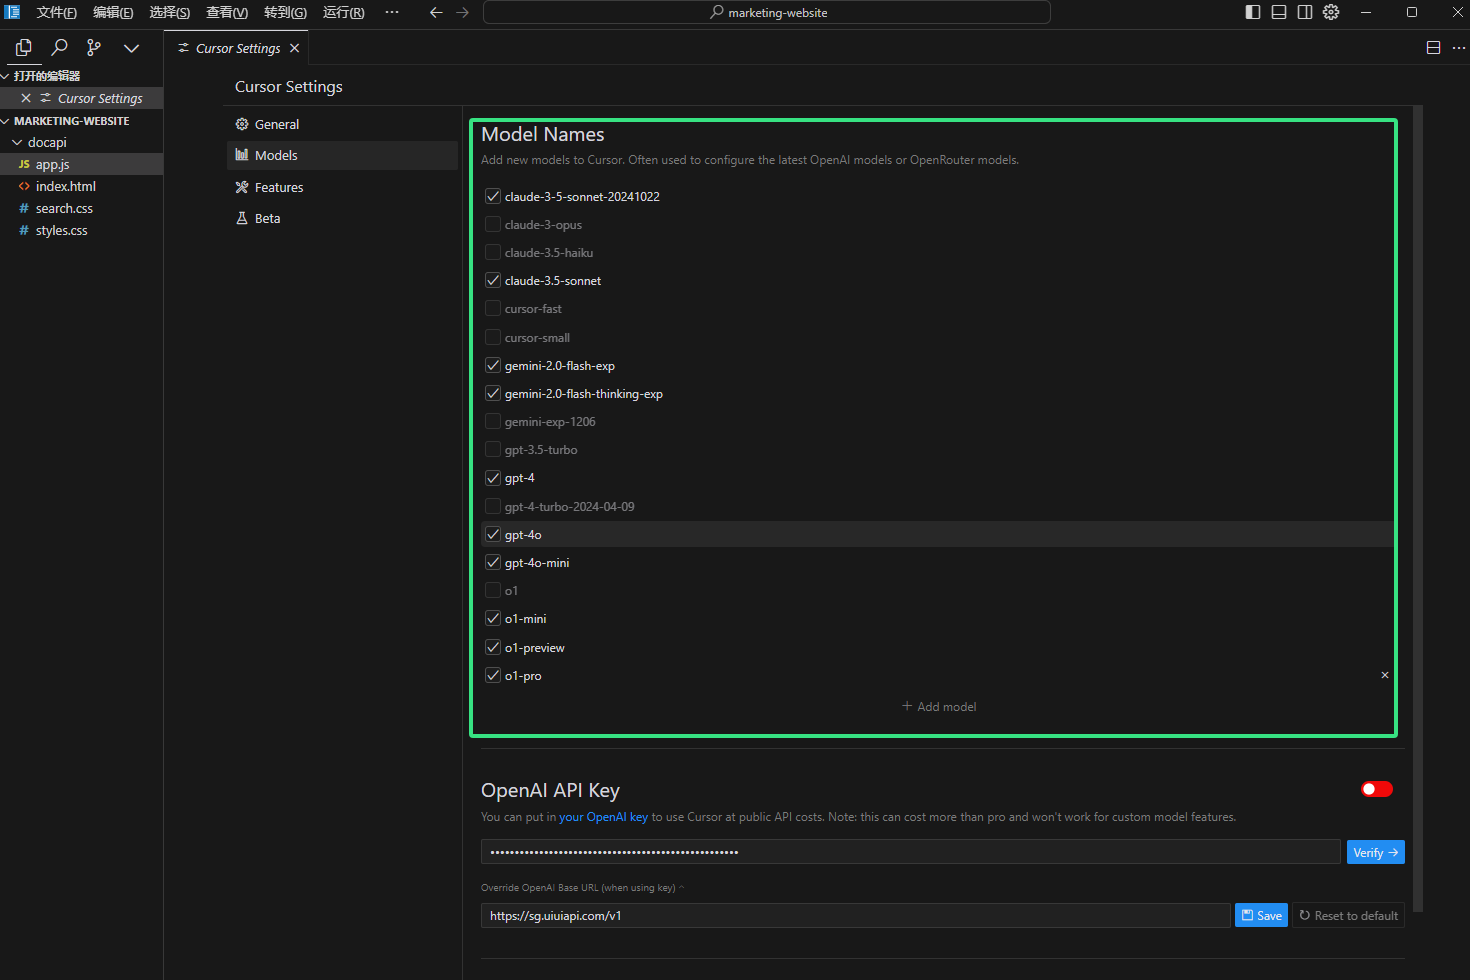Screen dimensions: 1470x980
Task: Select the Models settings section
Action: point(342,155)
